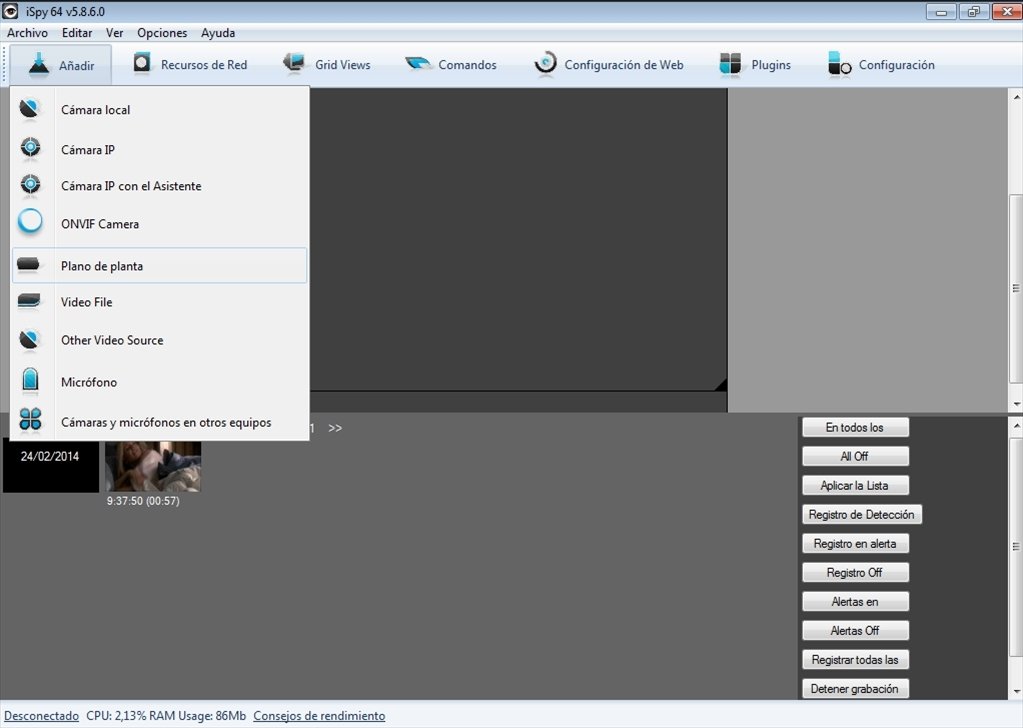
Task: Click the Video File icon
Action: coord(29,301)
